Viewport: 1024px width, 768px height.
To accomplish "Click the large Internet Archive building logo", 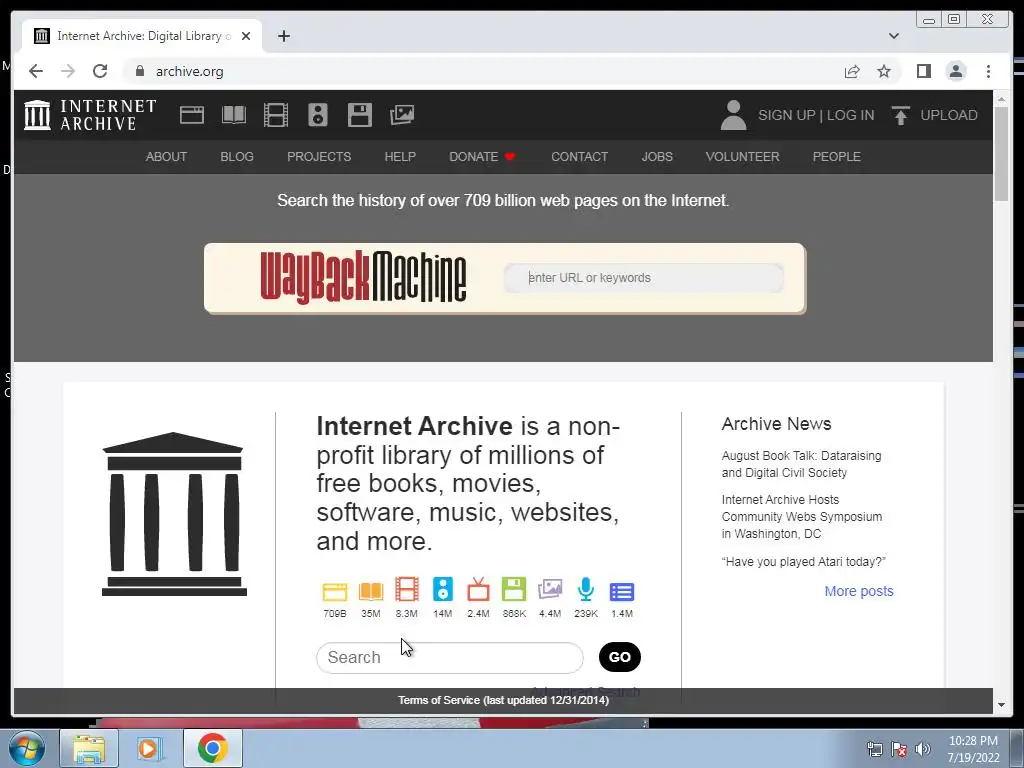I will click(x=174, y=514).
